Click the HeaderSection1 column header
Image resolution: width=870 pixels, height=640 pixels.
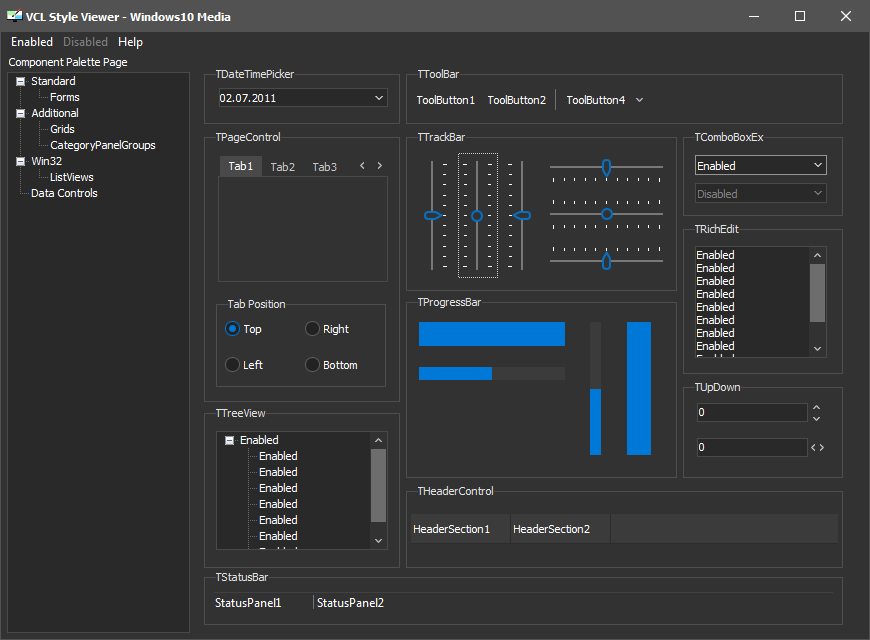461,528
